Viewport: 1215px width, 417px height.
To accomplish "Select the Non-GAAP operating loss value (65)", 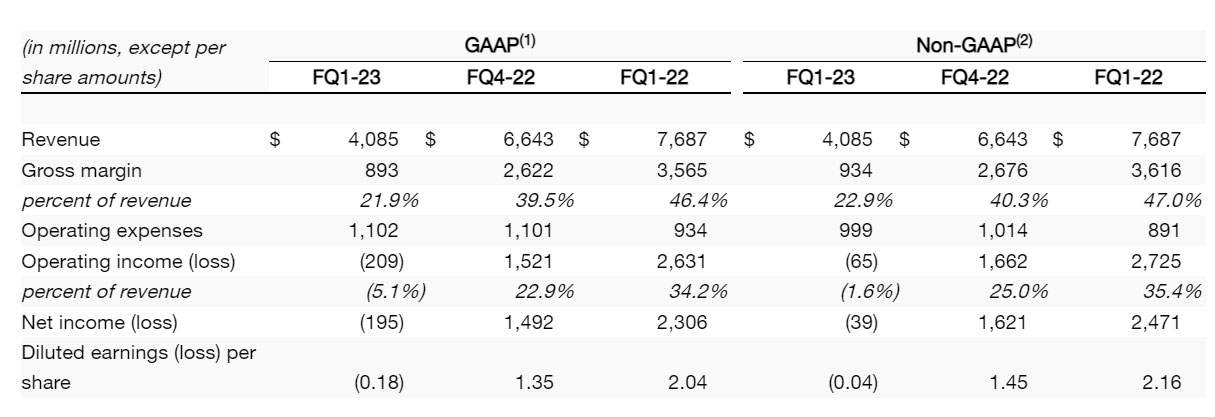I will tap(853, 261).
